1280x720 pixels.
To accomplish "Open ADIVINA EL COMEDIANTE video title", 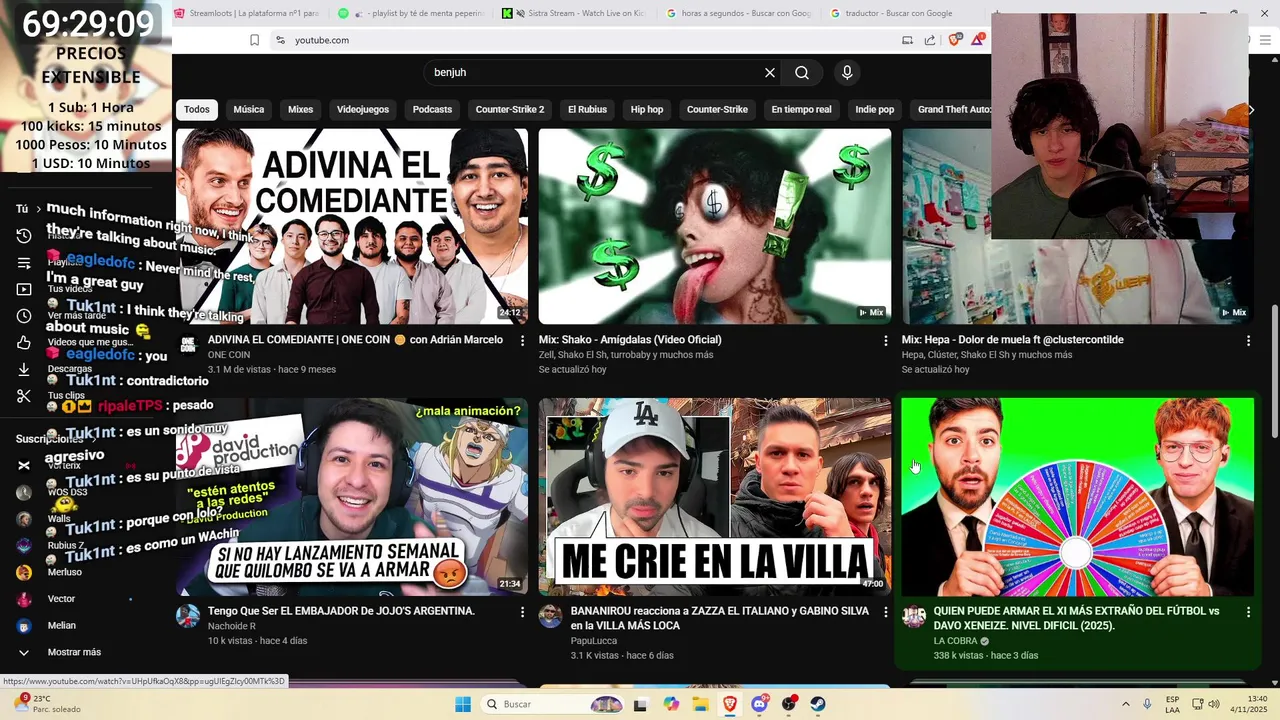I will (x=355, y=340).
